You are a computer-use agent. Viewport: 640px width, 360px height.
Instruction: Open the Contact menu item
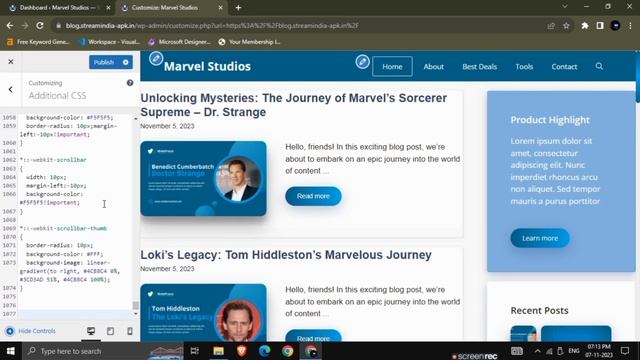564,67
